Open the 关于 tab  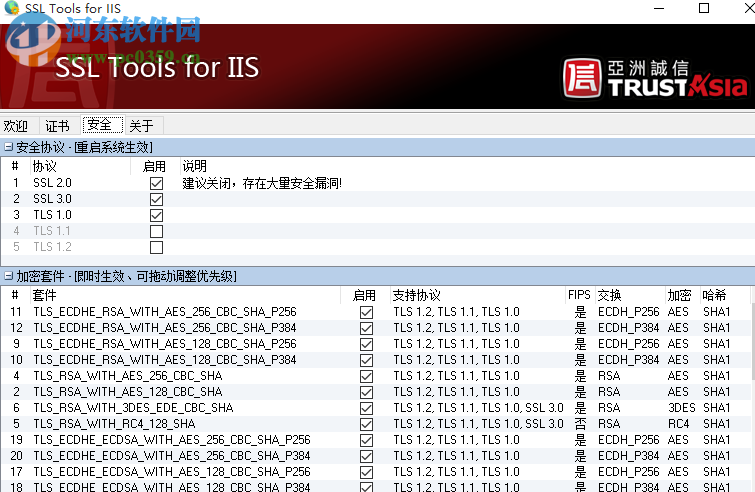142,126
